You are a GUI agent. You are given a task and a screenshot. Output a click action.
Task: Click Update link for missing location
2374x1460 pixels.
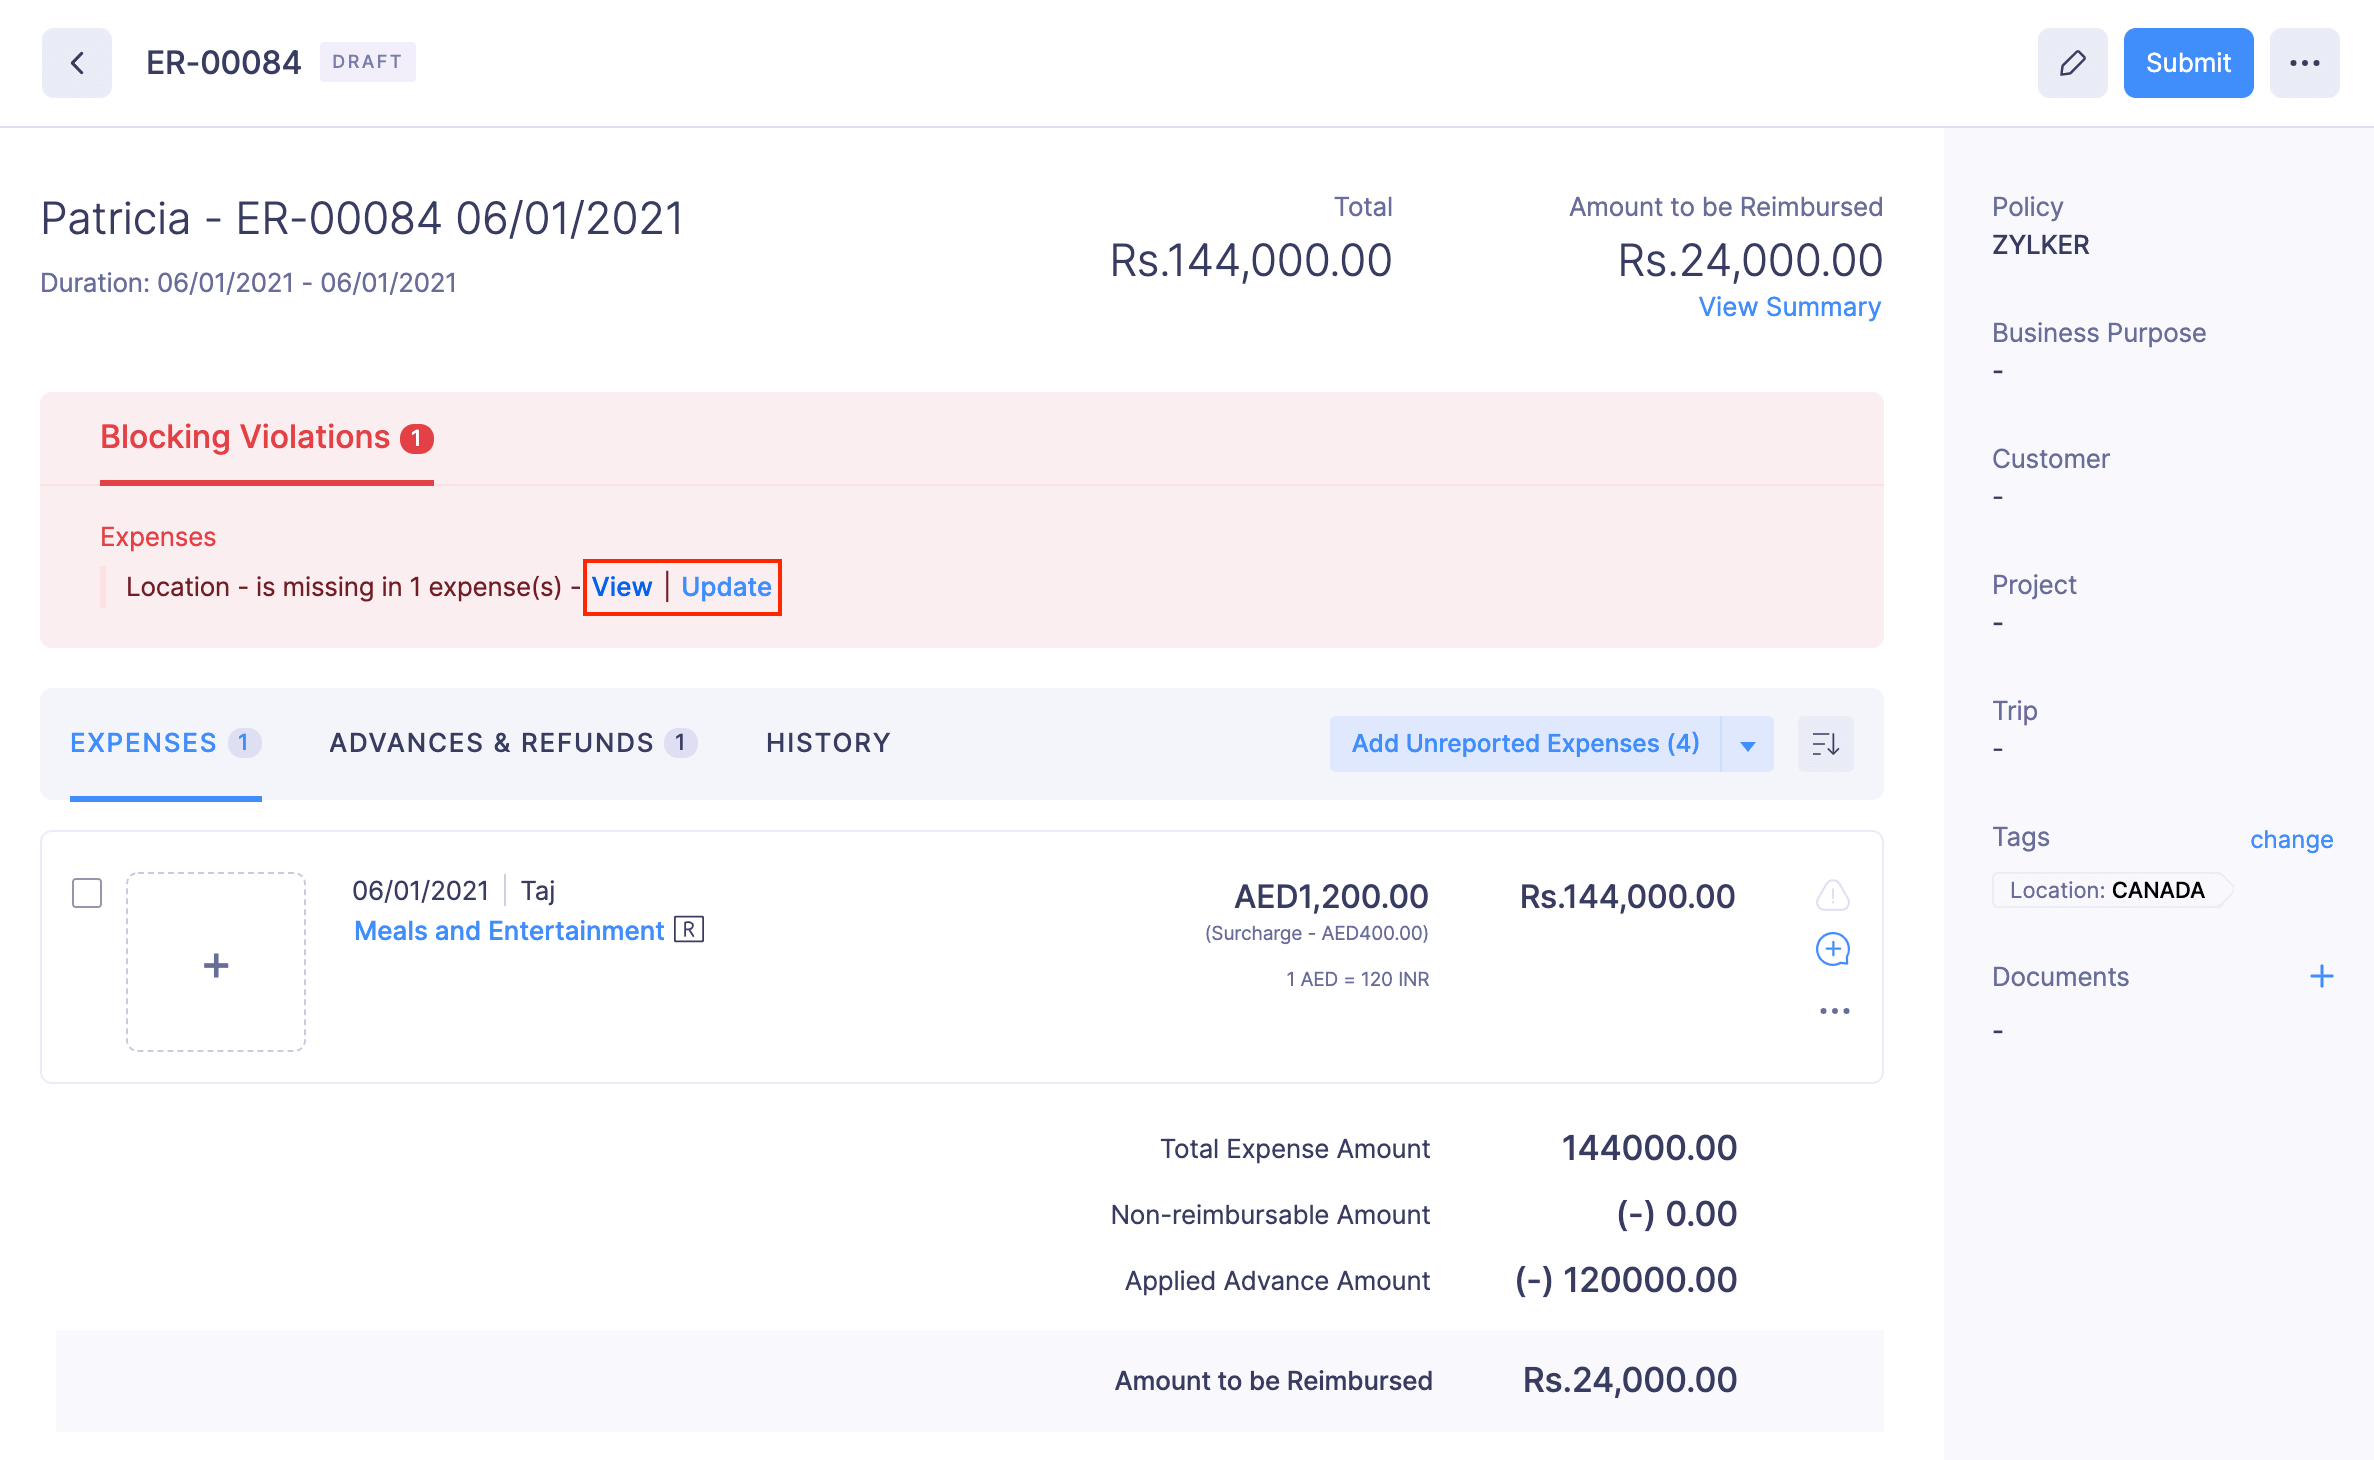(726, 587)
